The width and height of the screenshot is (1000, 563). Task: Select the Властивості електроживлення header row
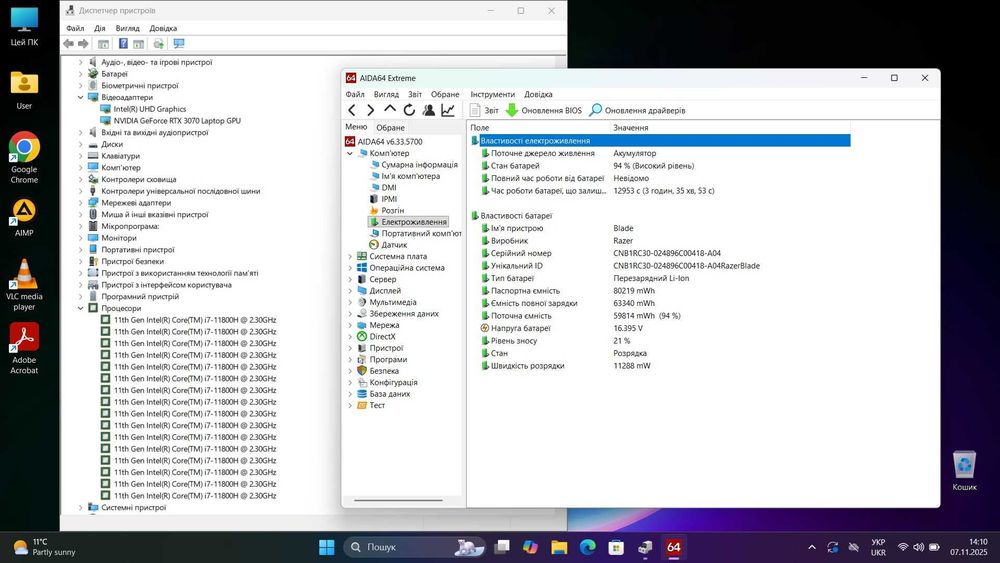tap(661, 140)
